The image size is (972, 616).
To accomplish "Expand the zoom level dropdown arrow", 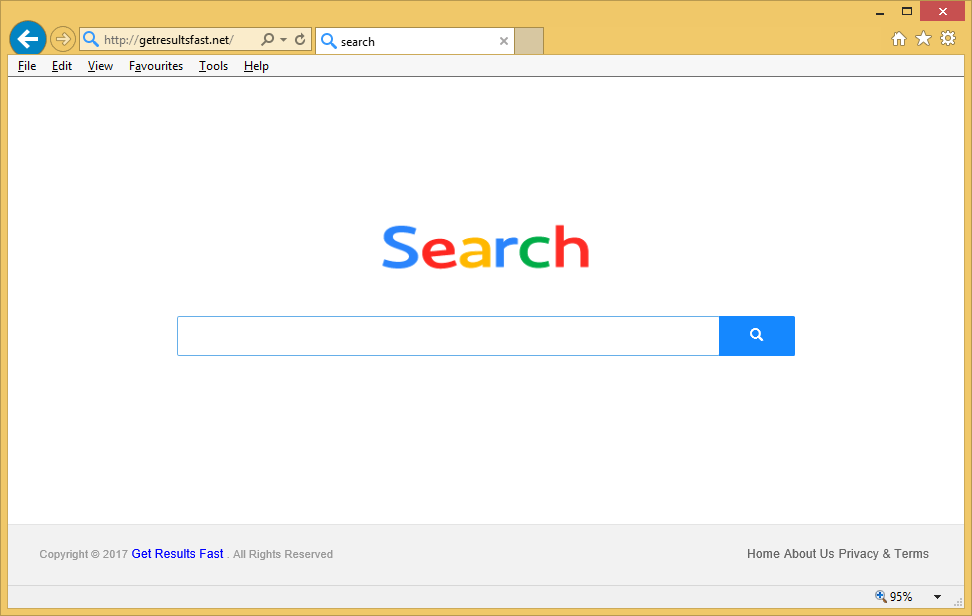I will (x=937, y=597).
